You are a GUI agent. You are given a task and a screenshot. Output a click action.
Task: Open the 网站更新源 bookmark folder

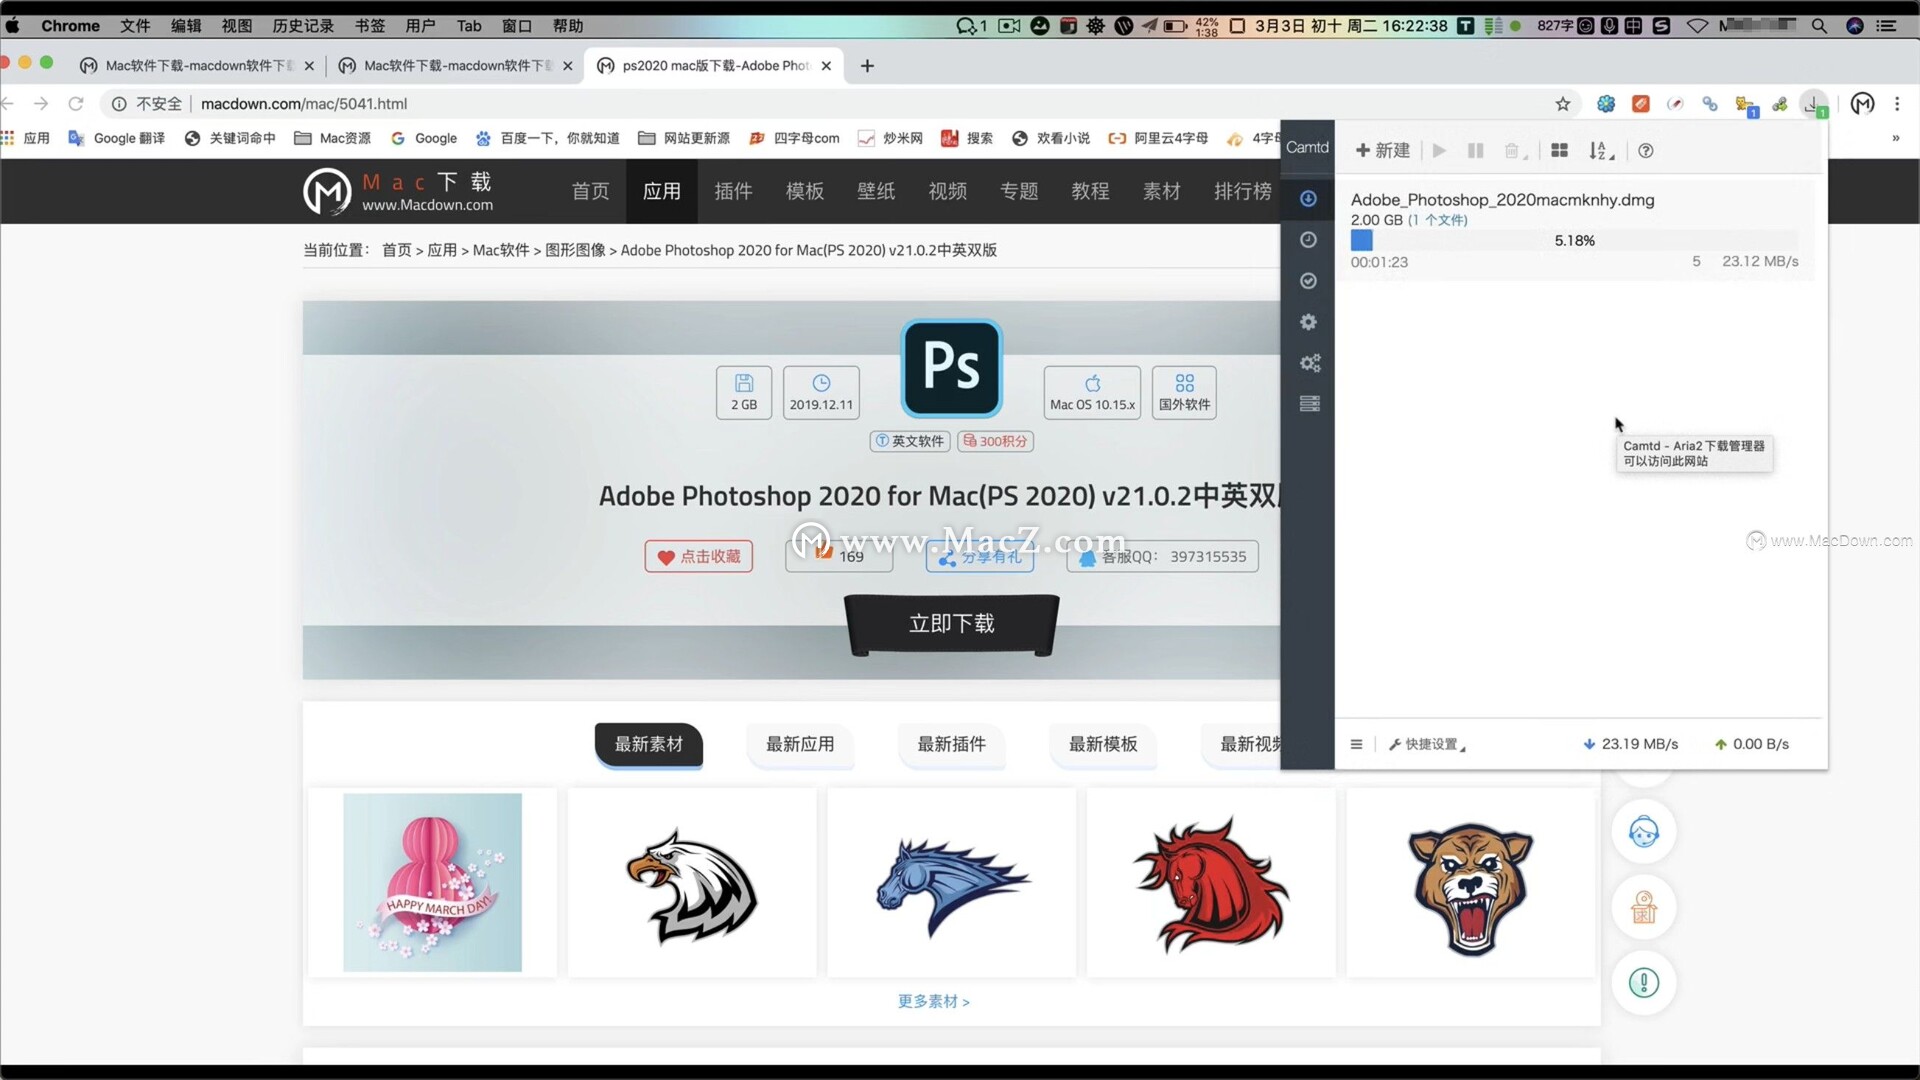684,138
